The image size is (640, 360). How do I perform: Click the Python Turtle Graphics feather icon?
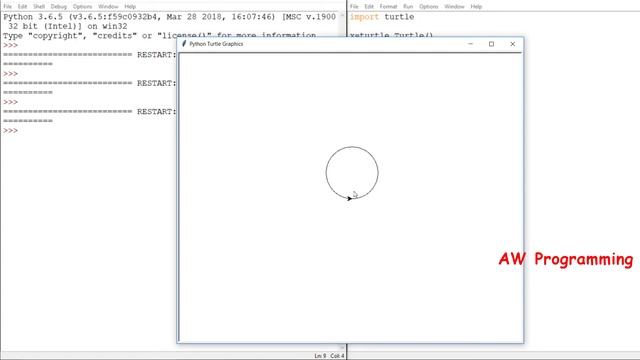[184, 44]
